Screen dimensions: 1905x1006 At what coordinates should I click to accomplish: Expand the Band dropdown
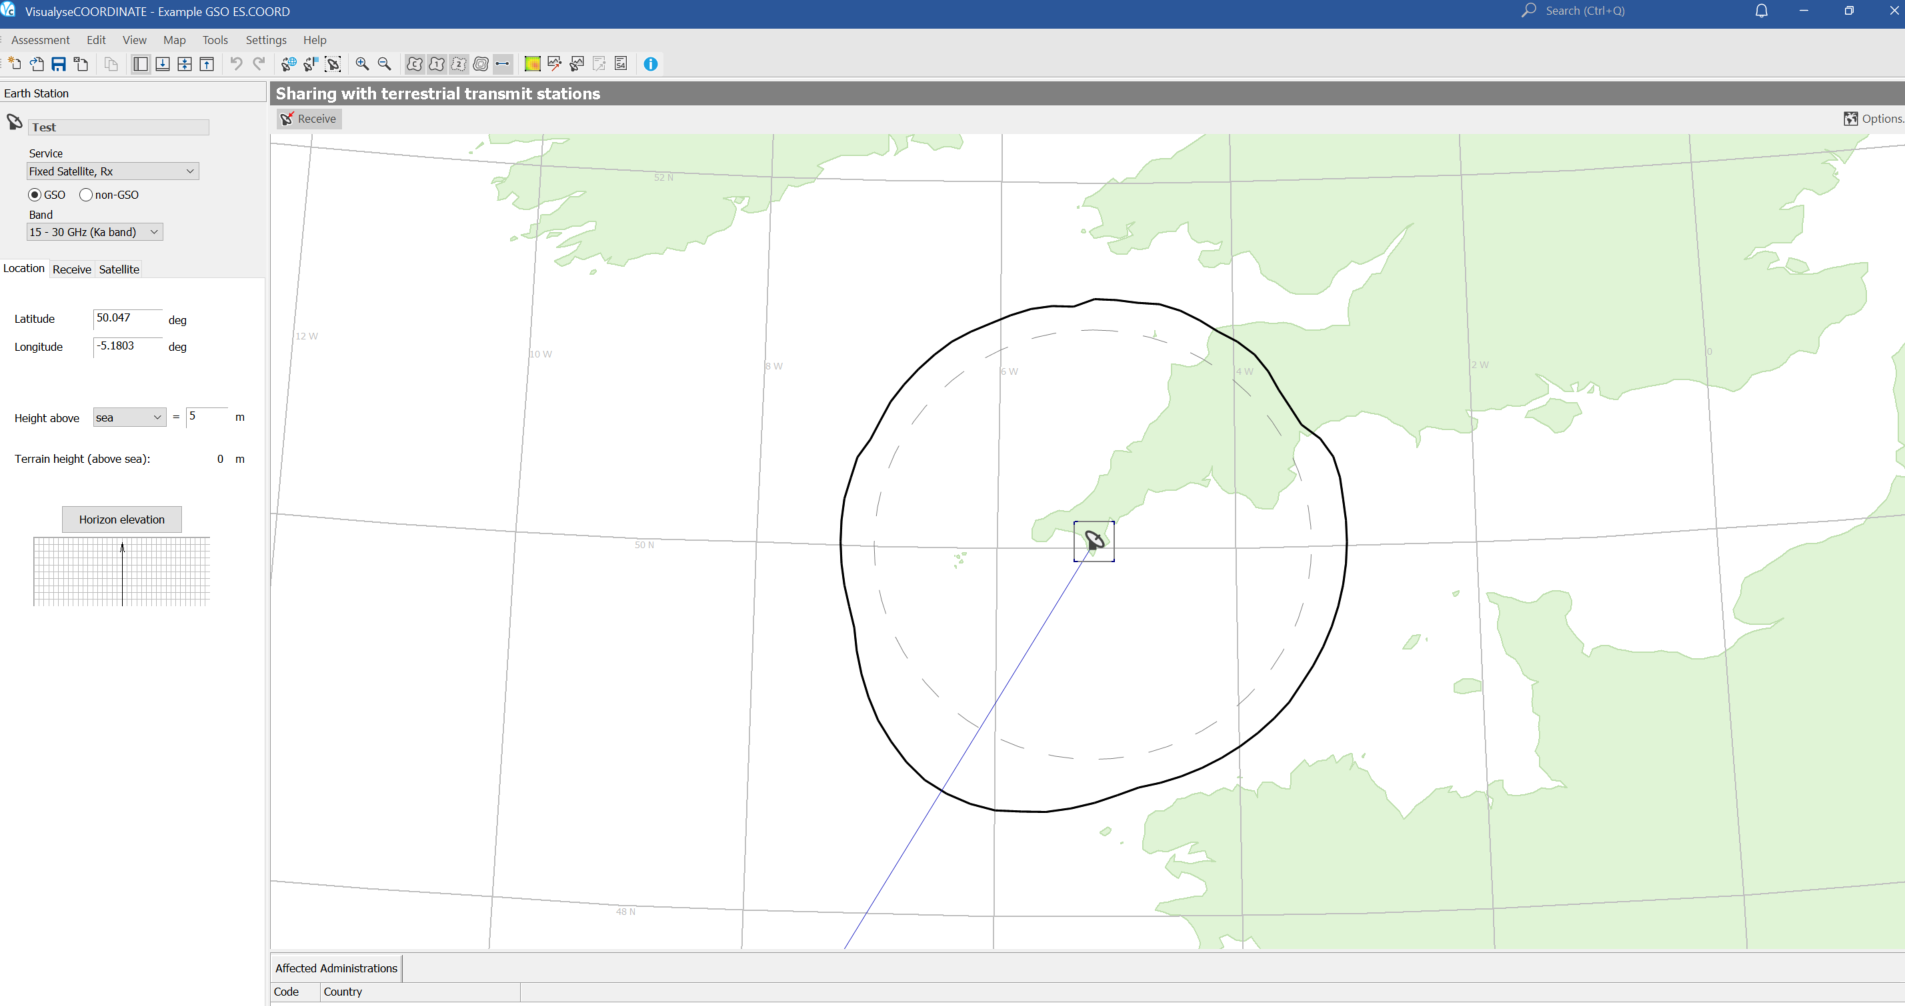click(x=94, y=232)
